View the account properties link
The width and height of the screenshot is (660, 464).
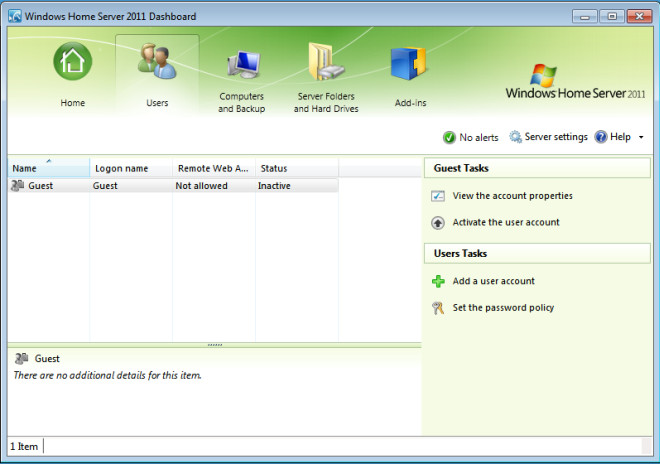point(512,196)
